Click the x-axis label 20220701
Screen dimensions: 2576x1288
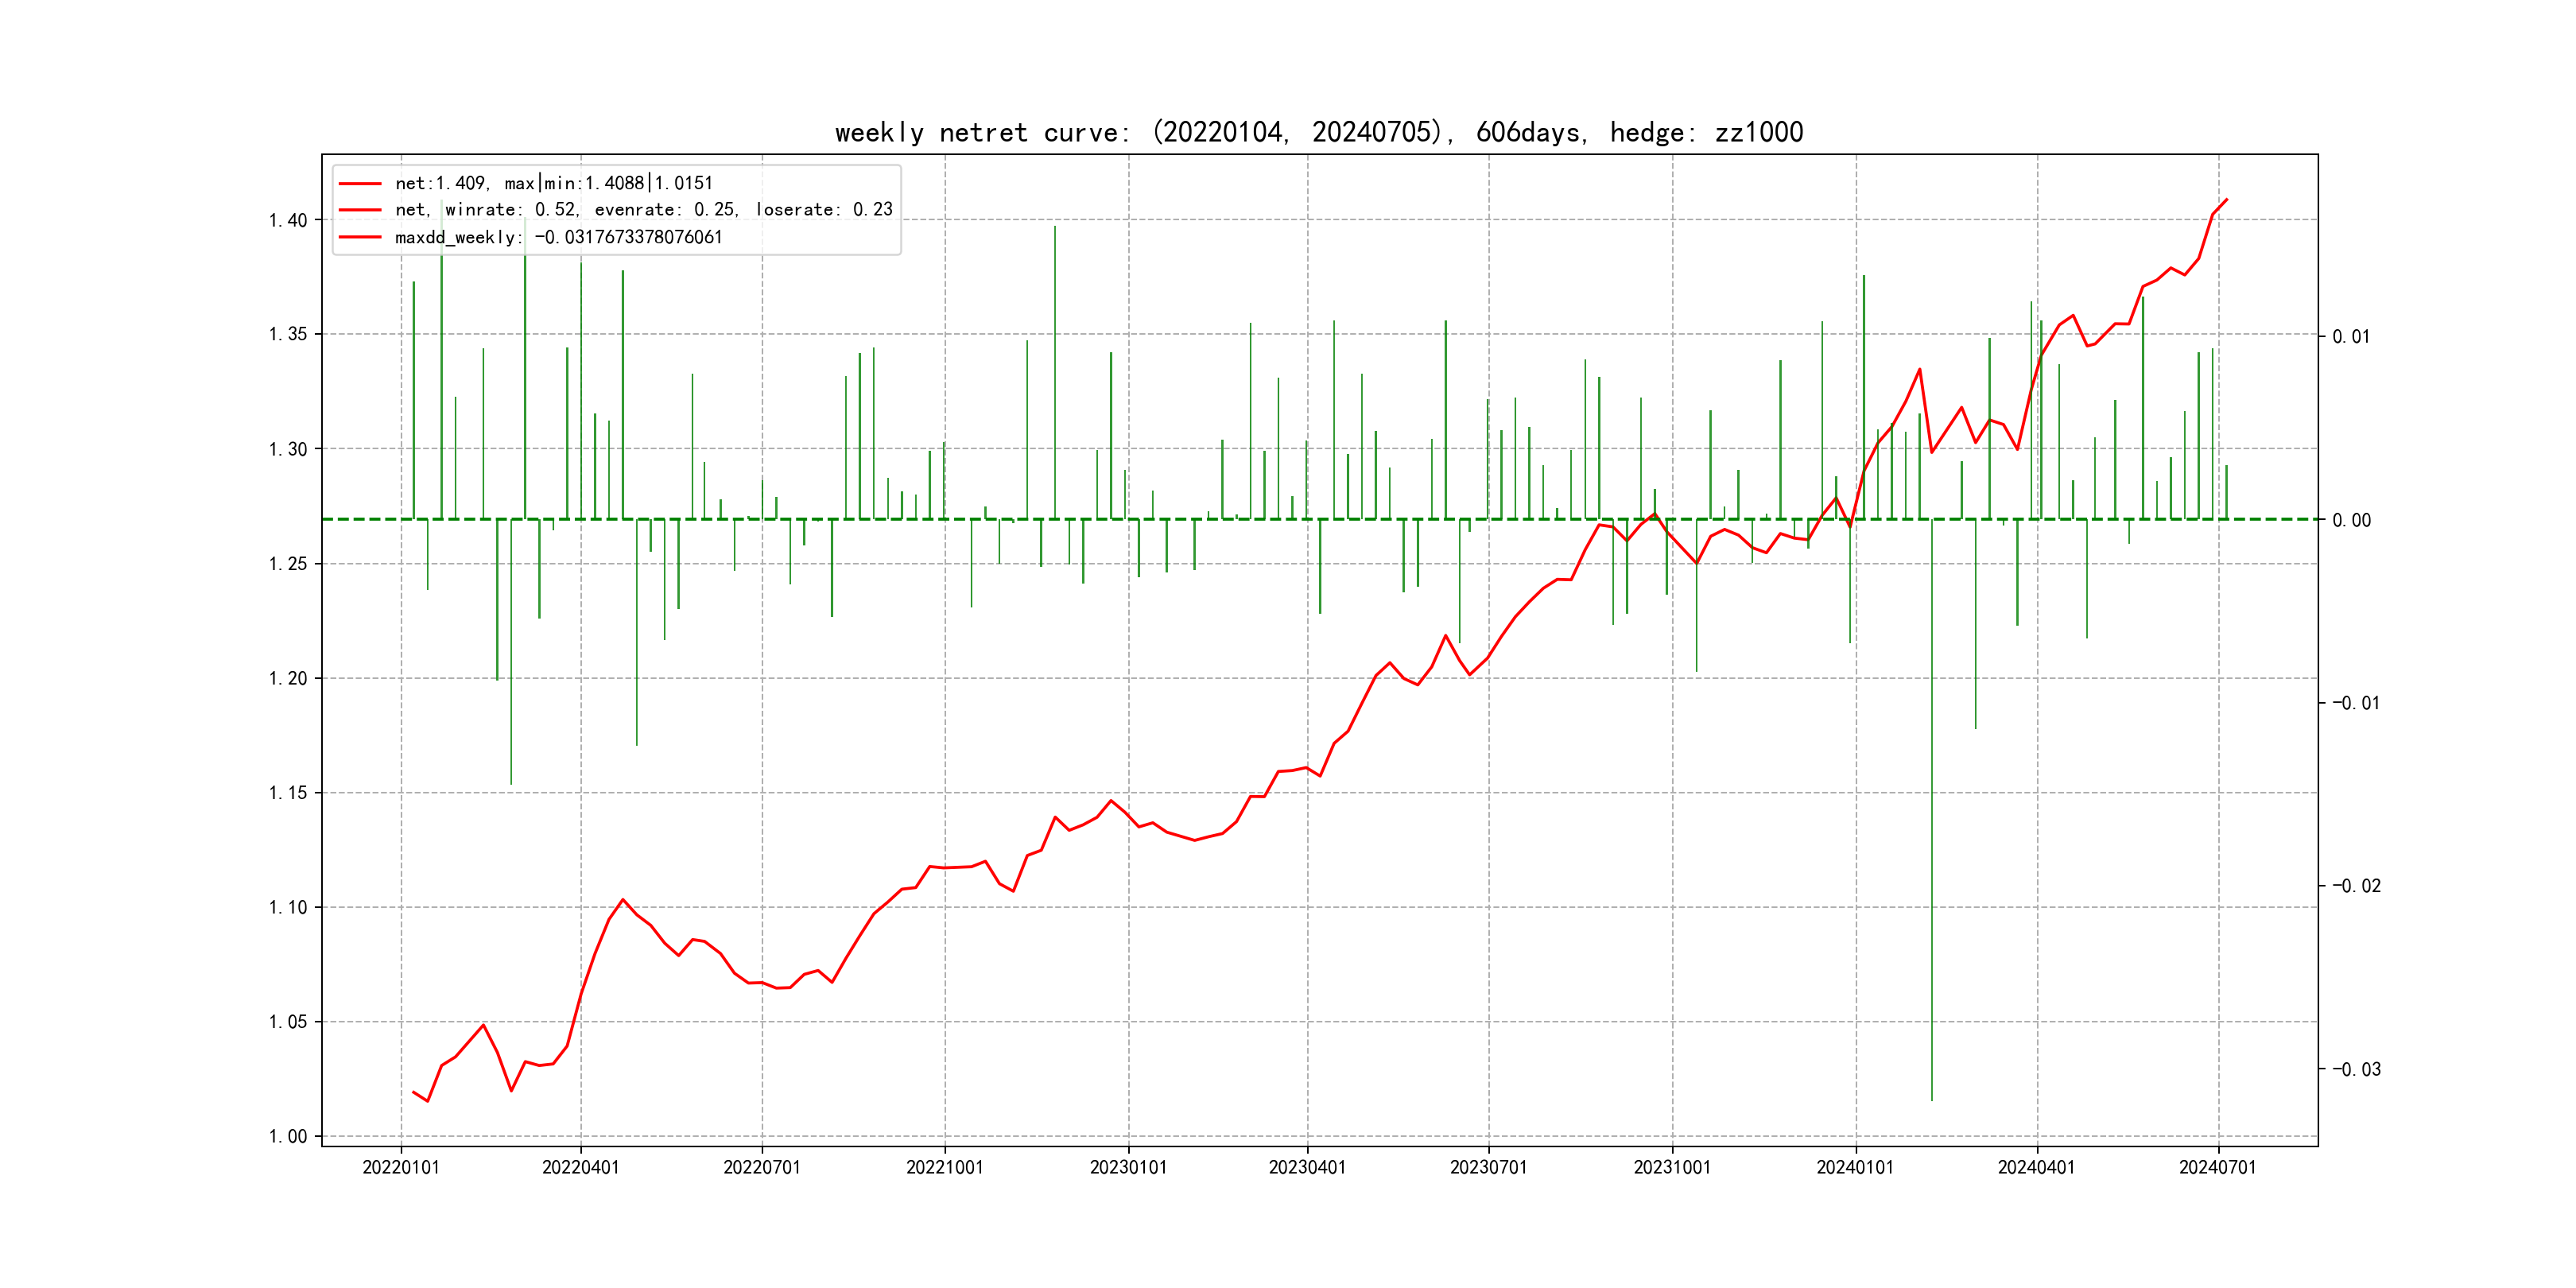click(762, 1167)
